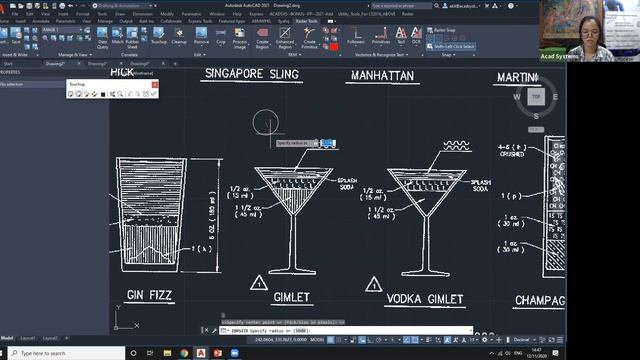The image size is (640, 360).
Task: Close the Touchup floating toolbar
Action: tap(155, 84)
